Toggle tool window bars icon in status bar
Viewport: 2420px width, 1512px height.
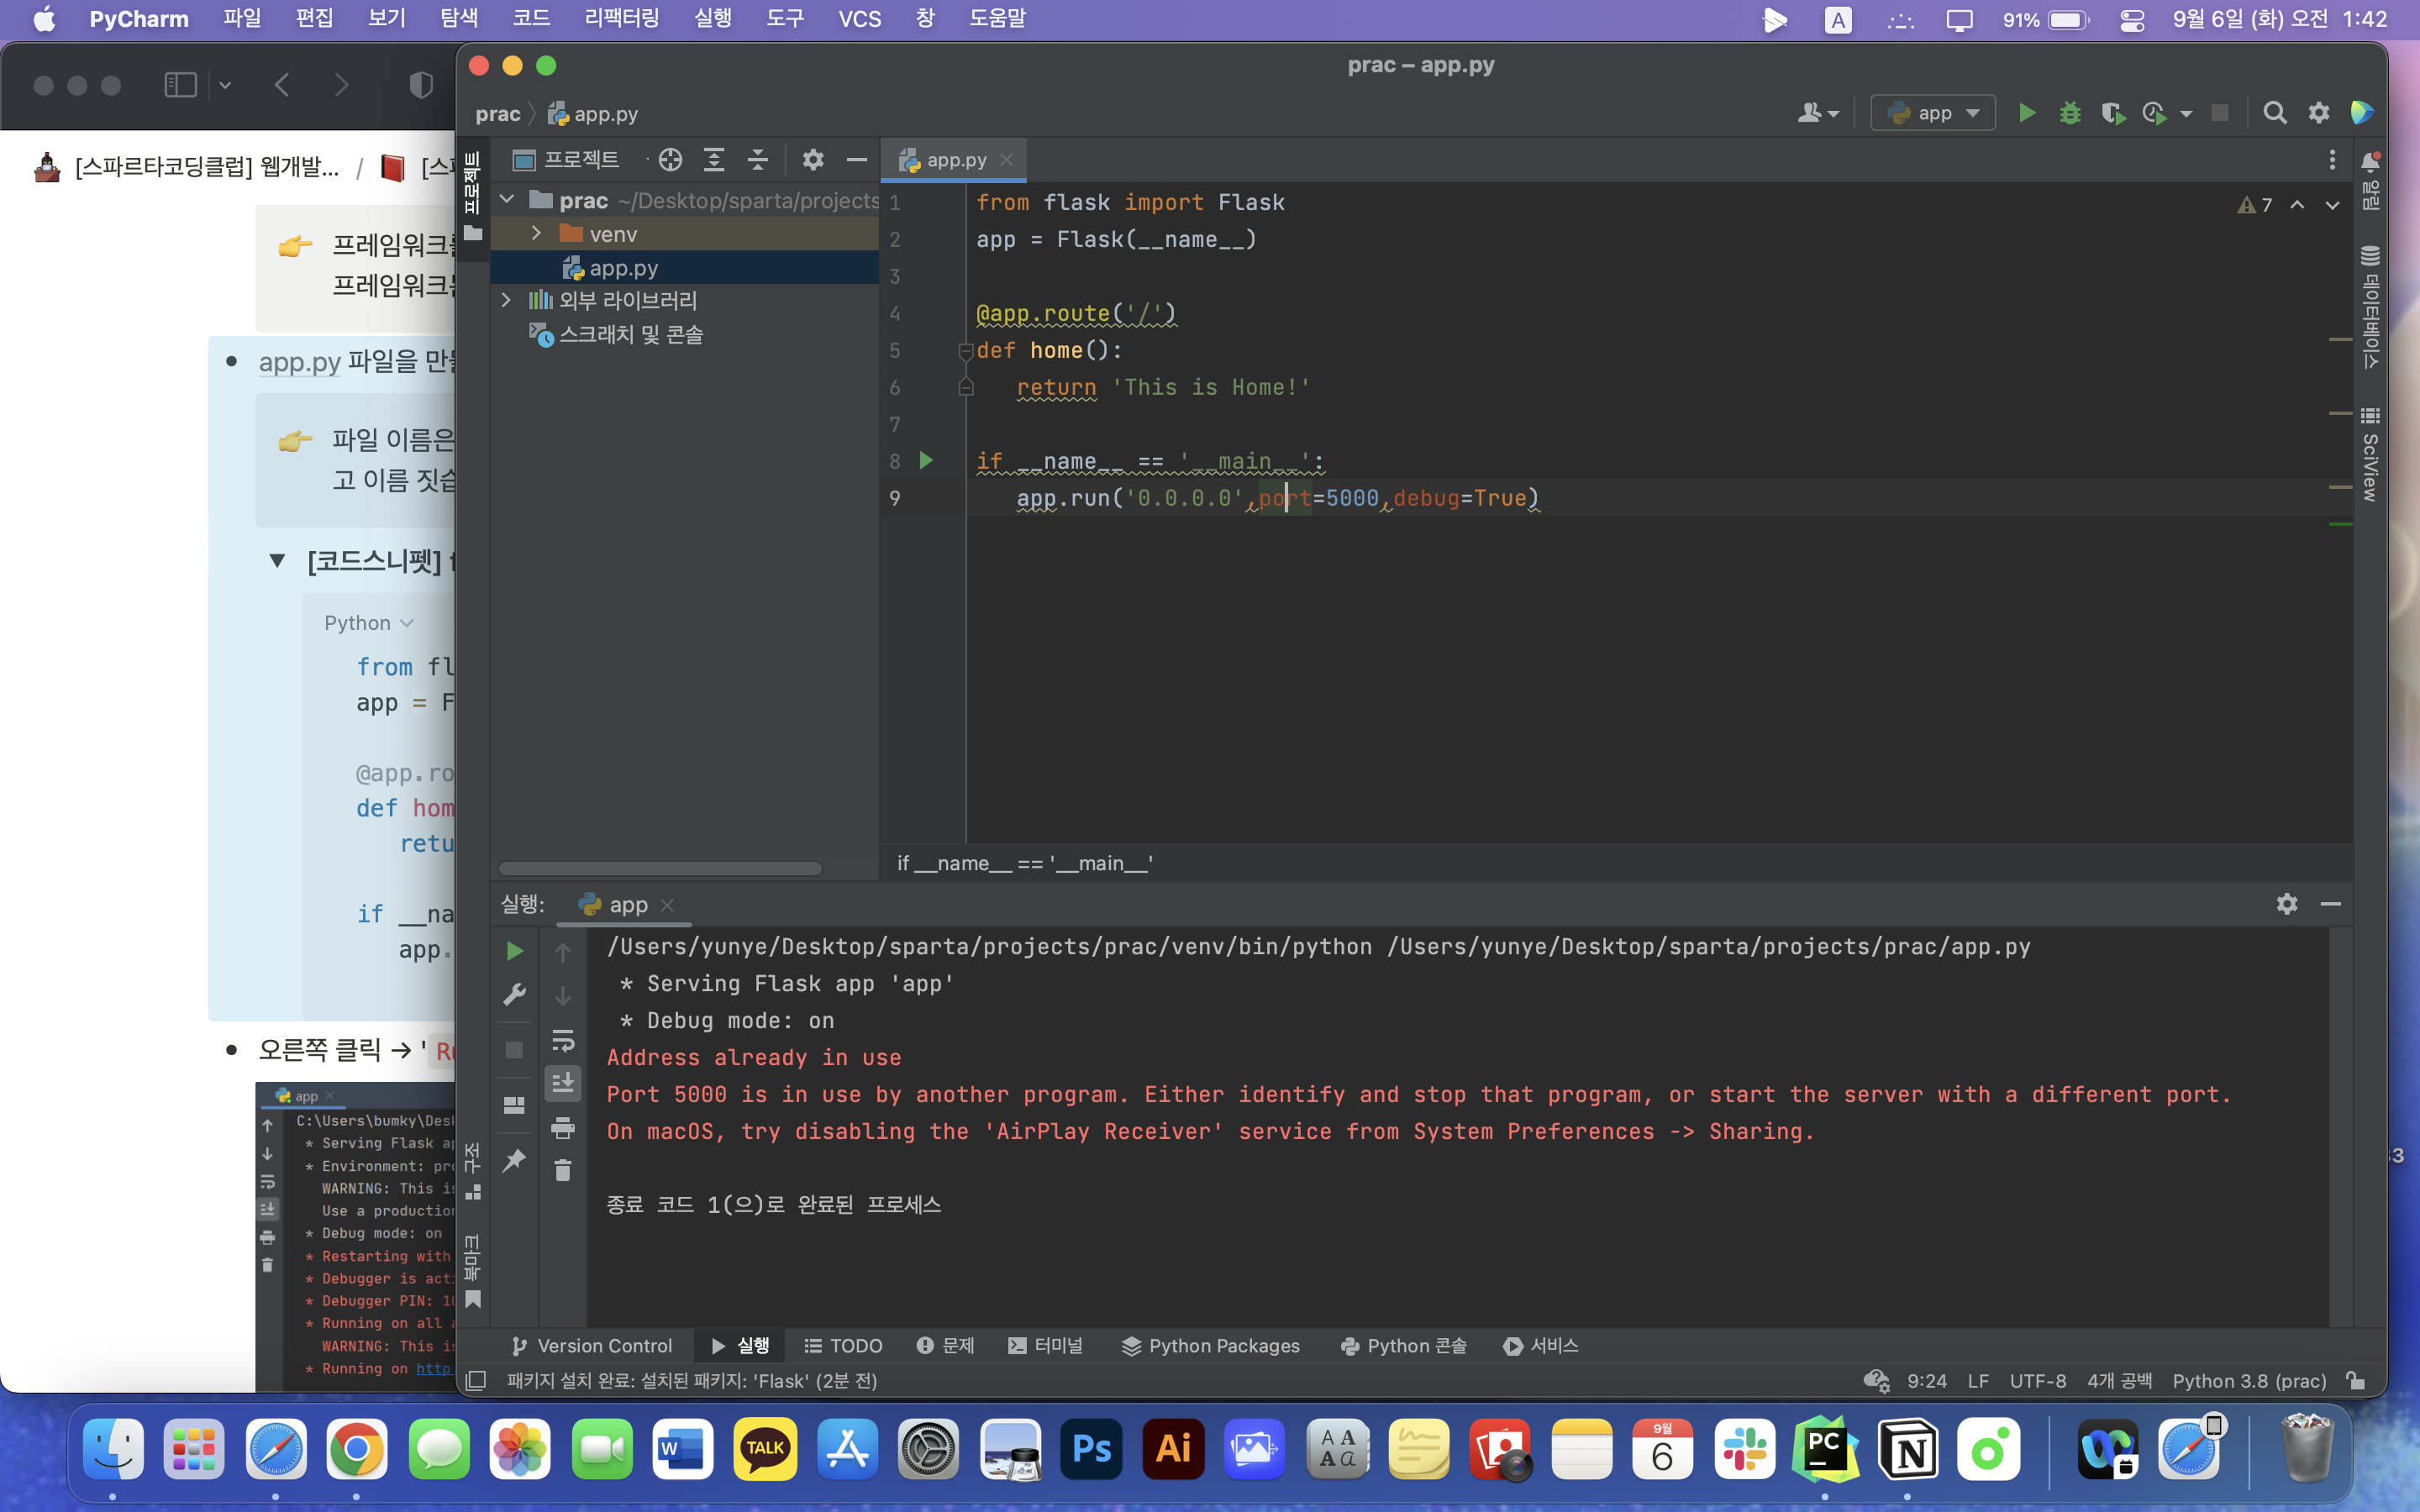476,1381
